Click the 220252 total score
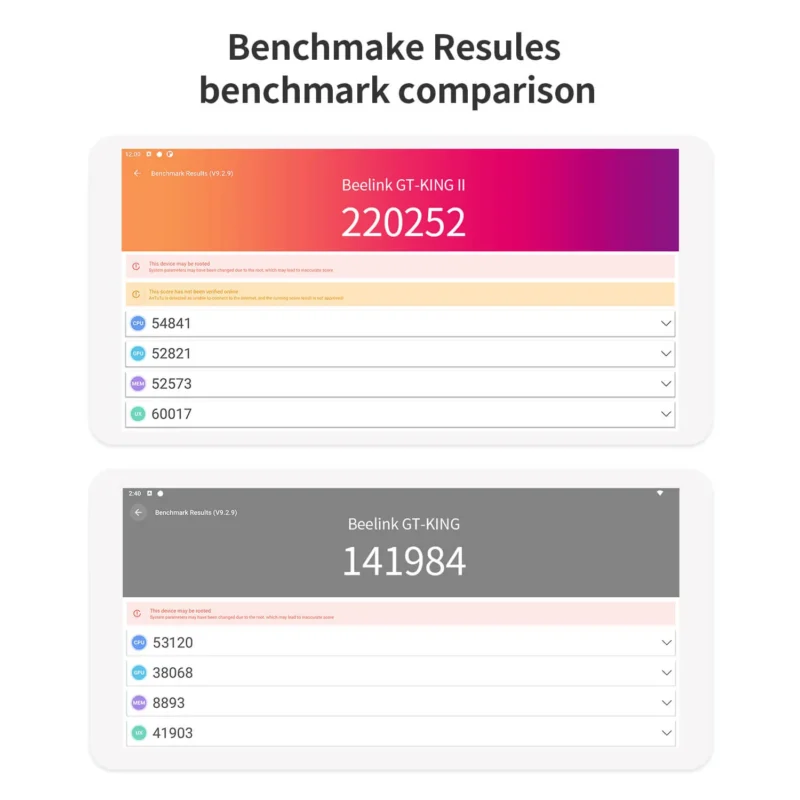 point(403,222)
